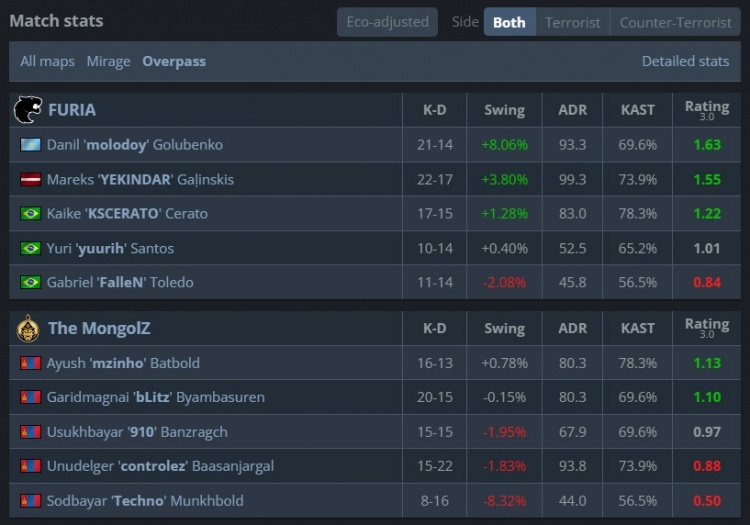Click the FURIA panther team logo
Viewport: 750px width, 525px height.
(28, 109)
